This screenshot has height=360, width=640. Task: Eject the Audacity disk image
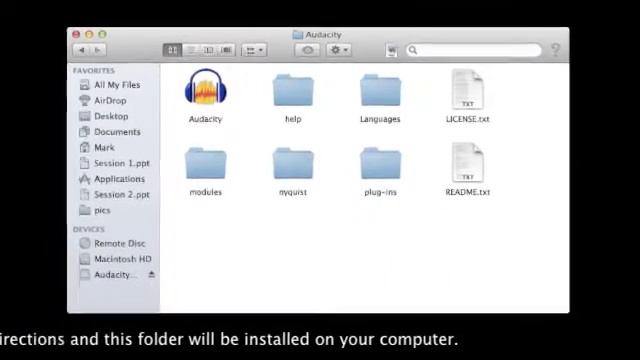coord(151,274)
